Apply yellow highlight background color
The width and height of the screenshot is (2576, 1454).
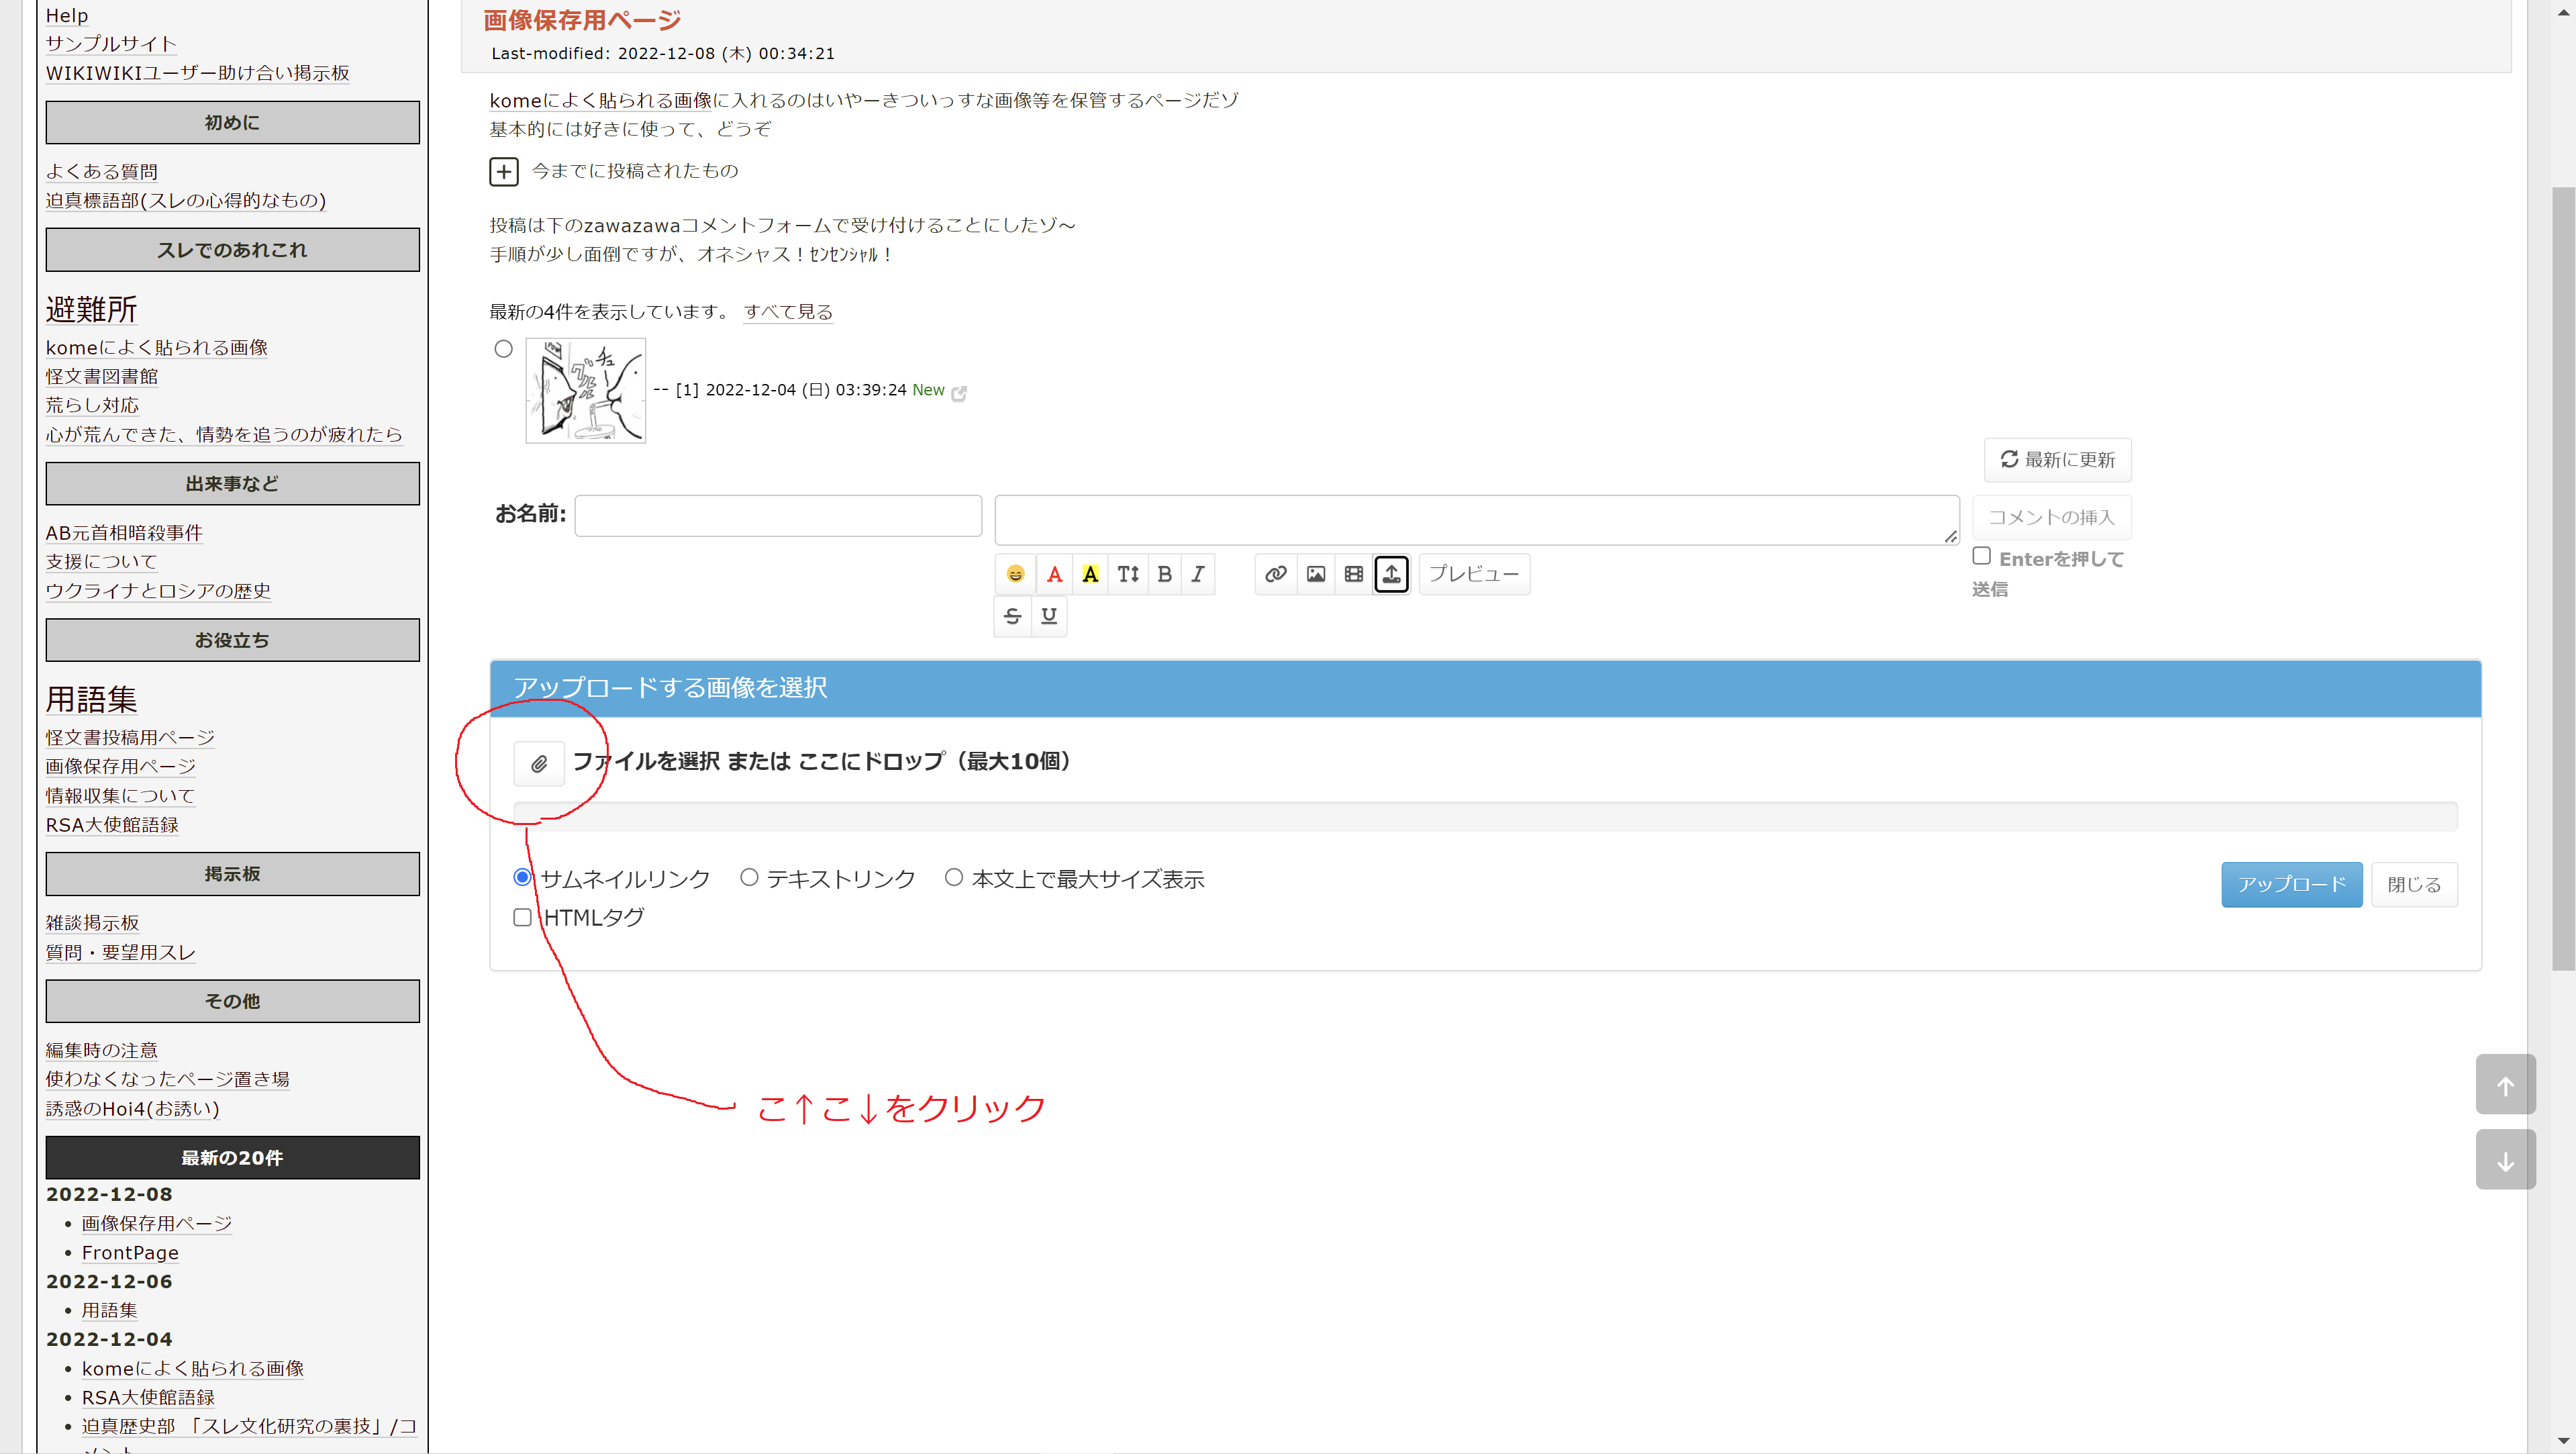pos(1090,574)
